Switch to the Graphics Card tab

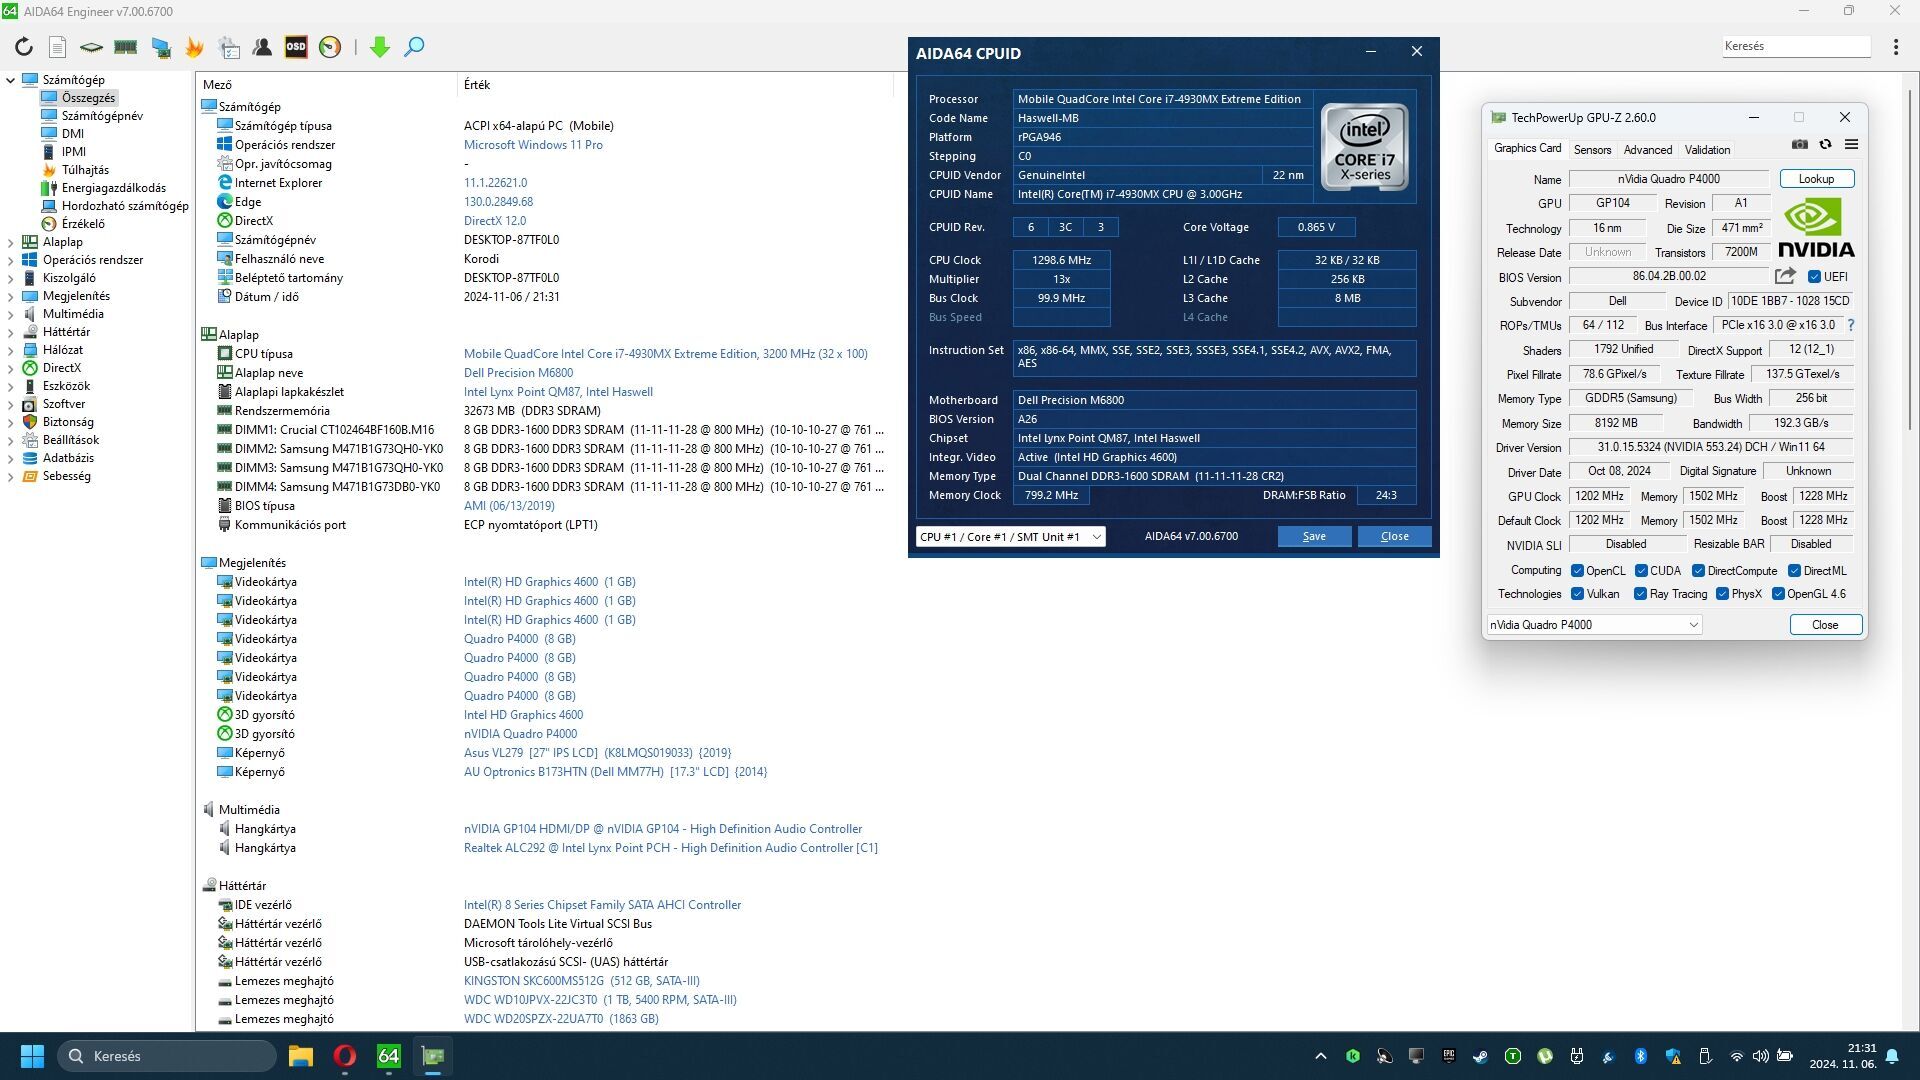point(1527,148)
